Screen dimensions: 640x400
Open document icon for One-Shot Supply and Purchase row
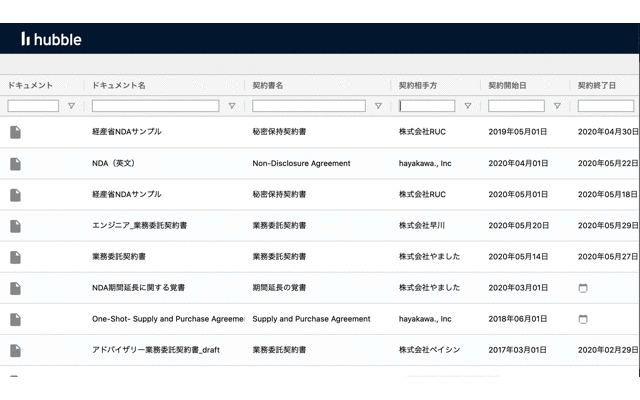pos(16,319)
